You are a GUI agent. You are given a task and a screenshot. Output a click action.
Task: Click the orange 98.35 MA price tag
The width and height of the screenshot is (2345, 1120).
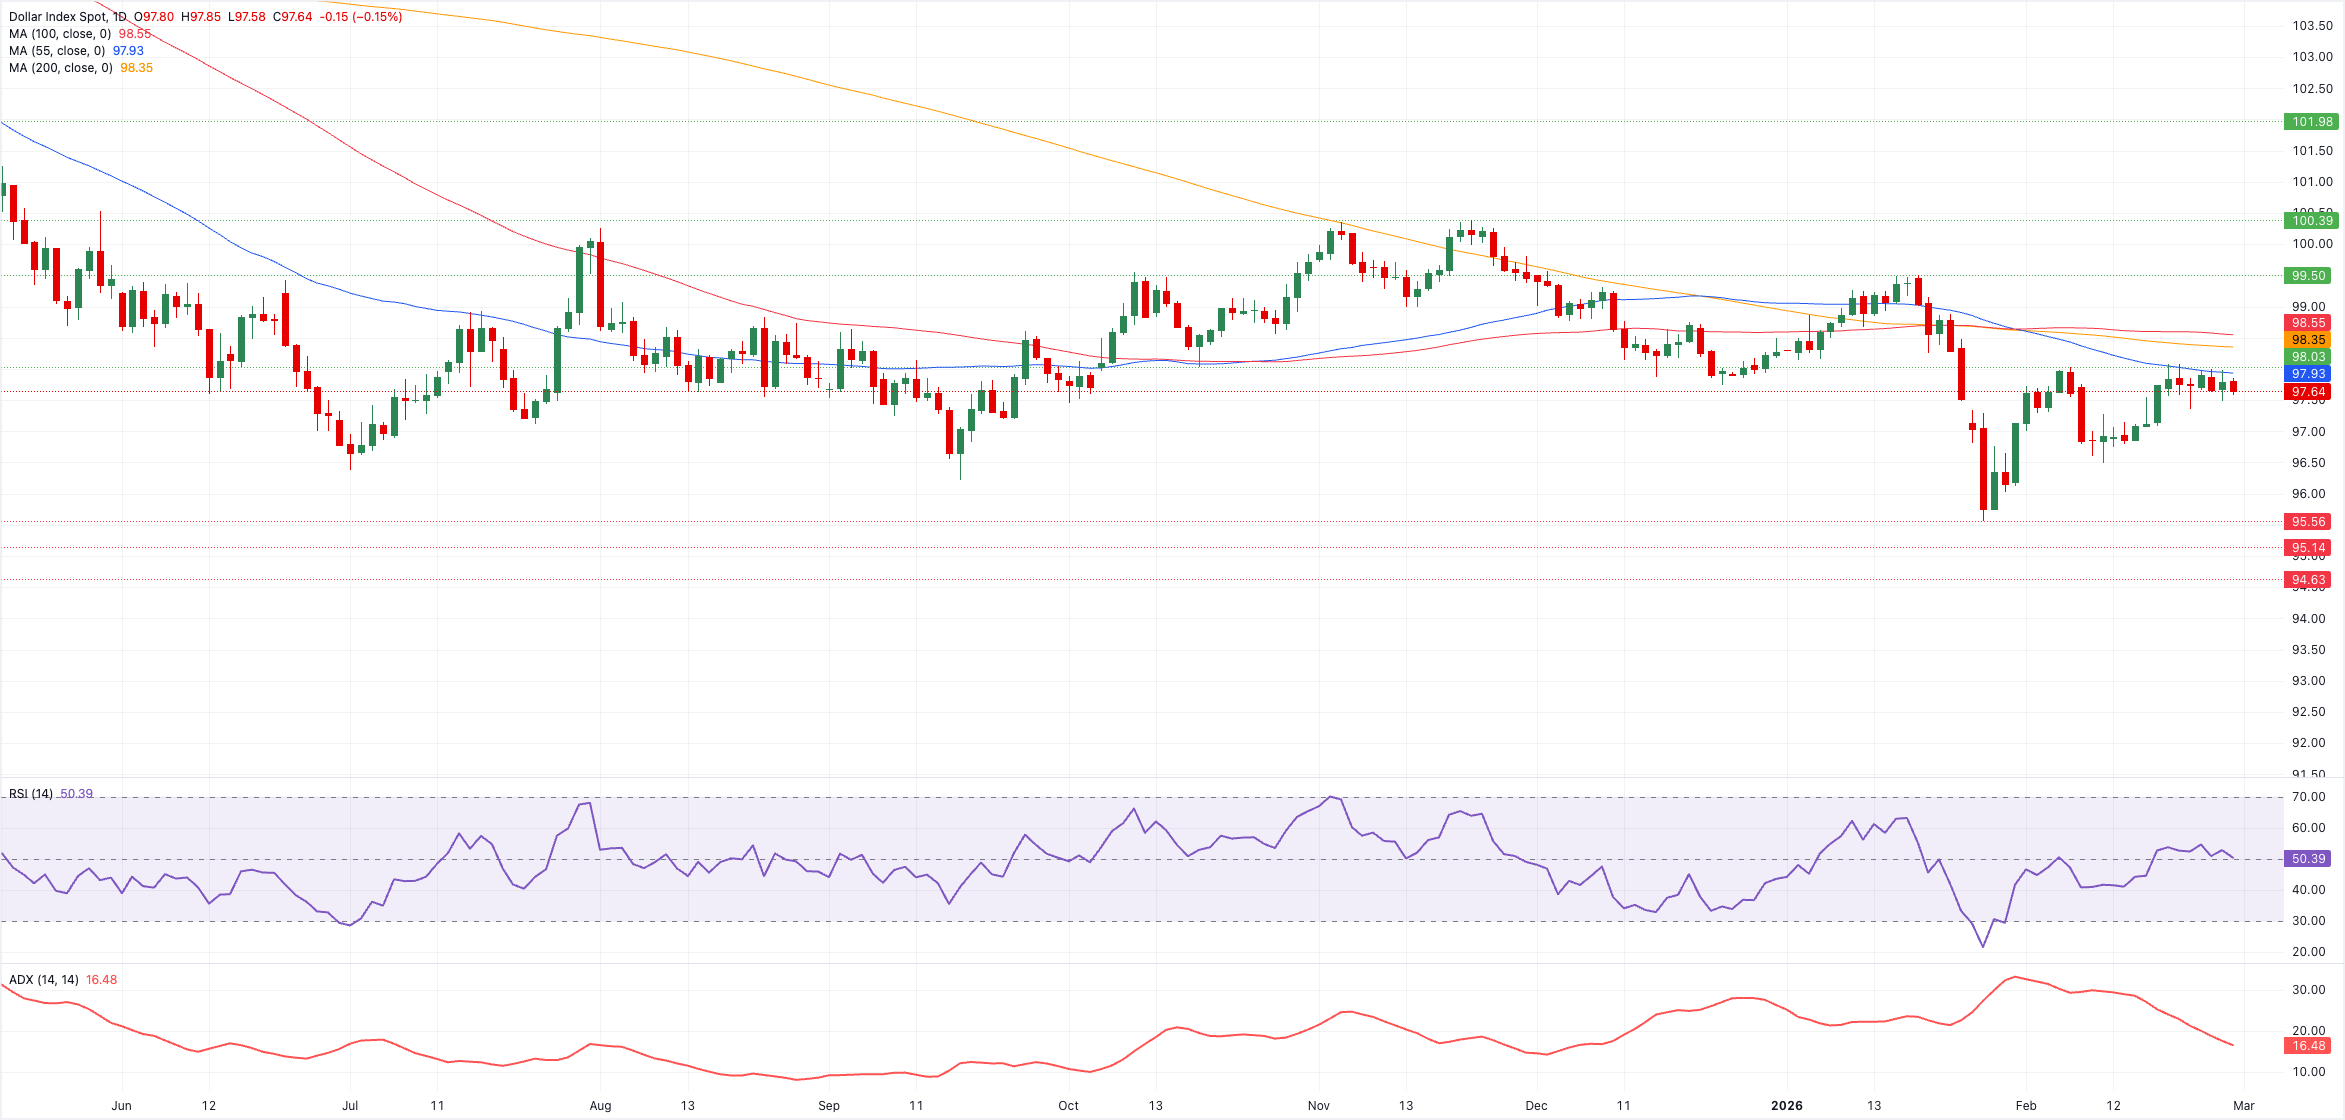(2309, 340)
